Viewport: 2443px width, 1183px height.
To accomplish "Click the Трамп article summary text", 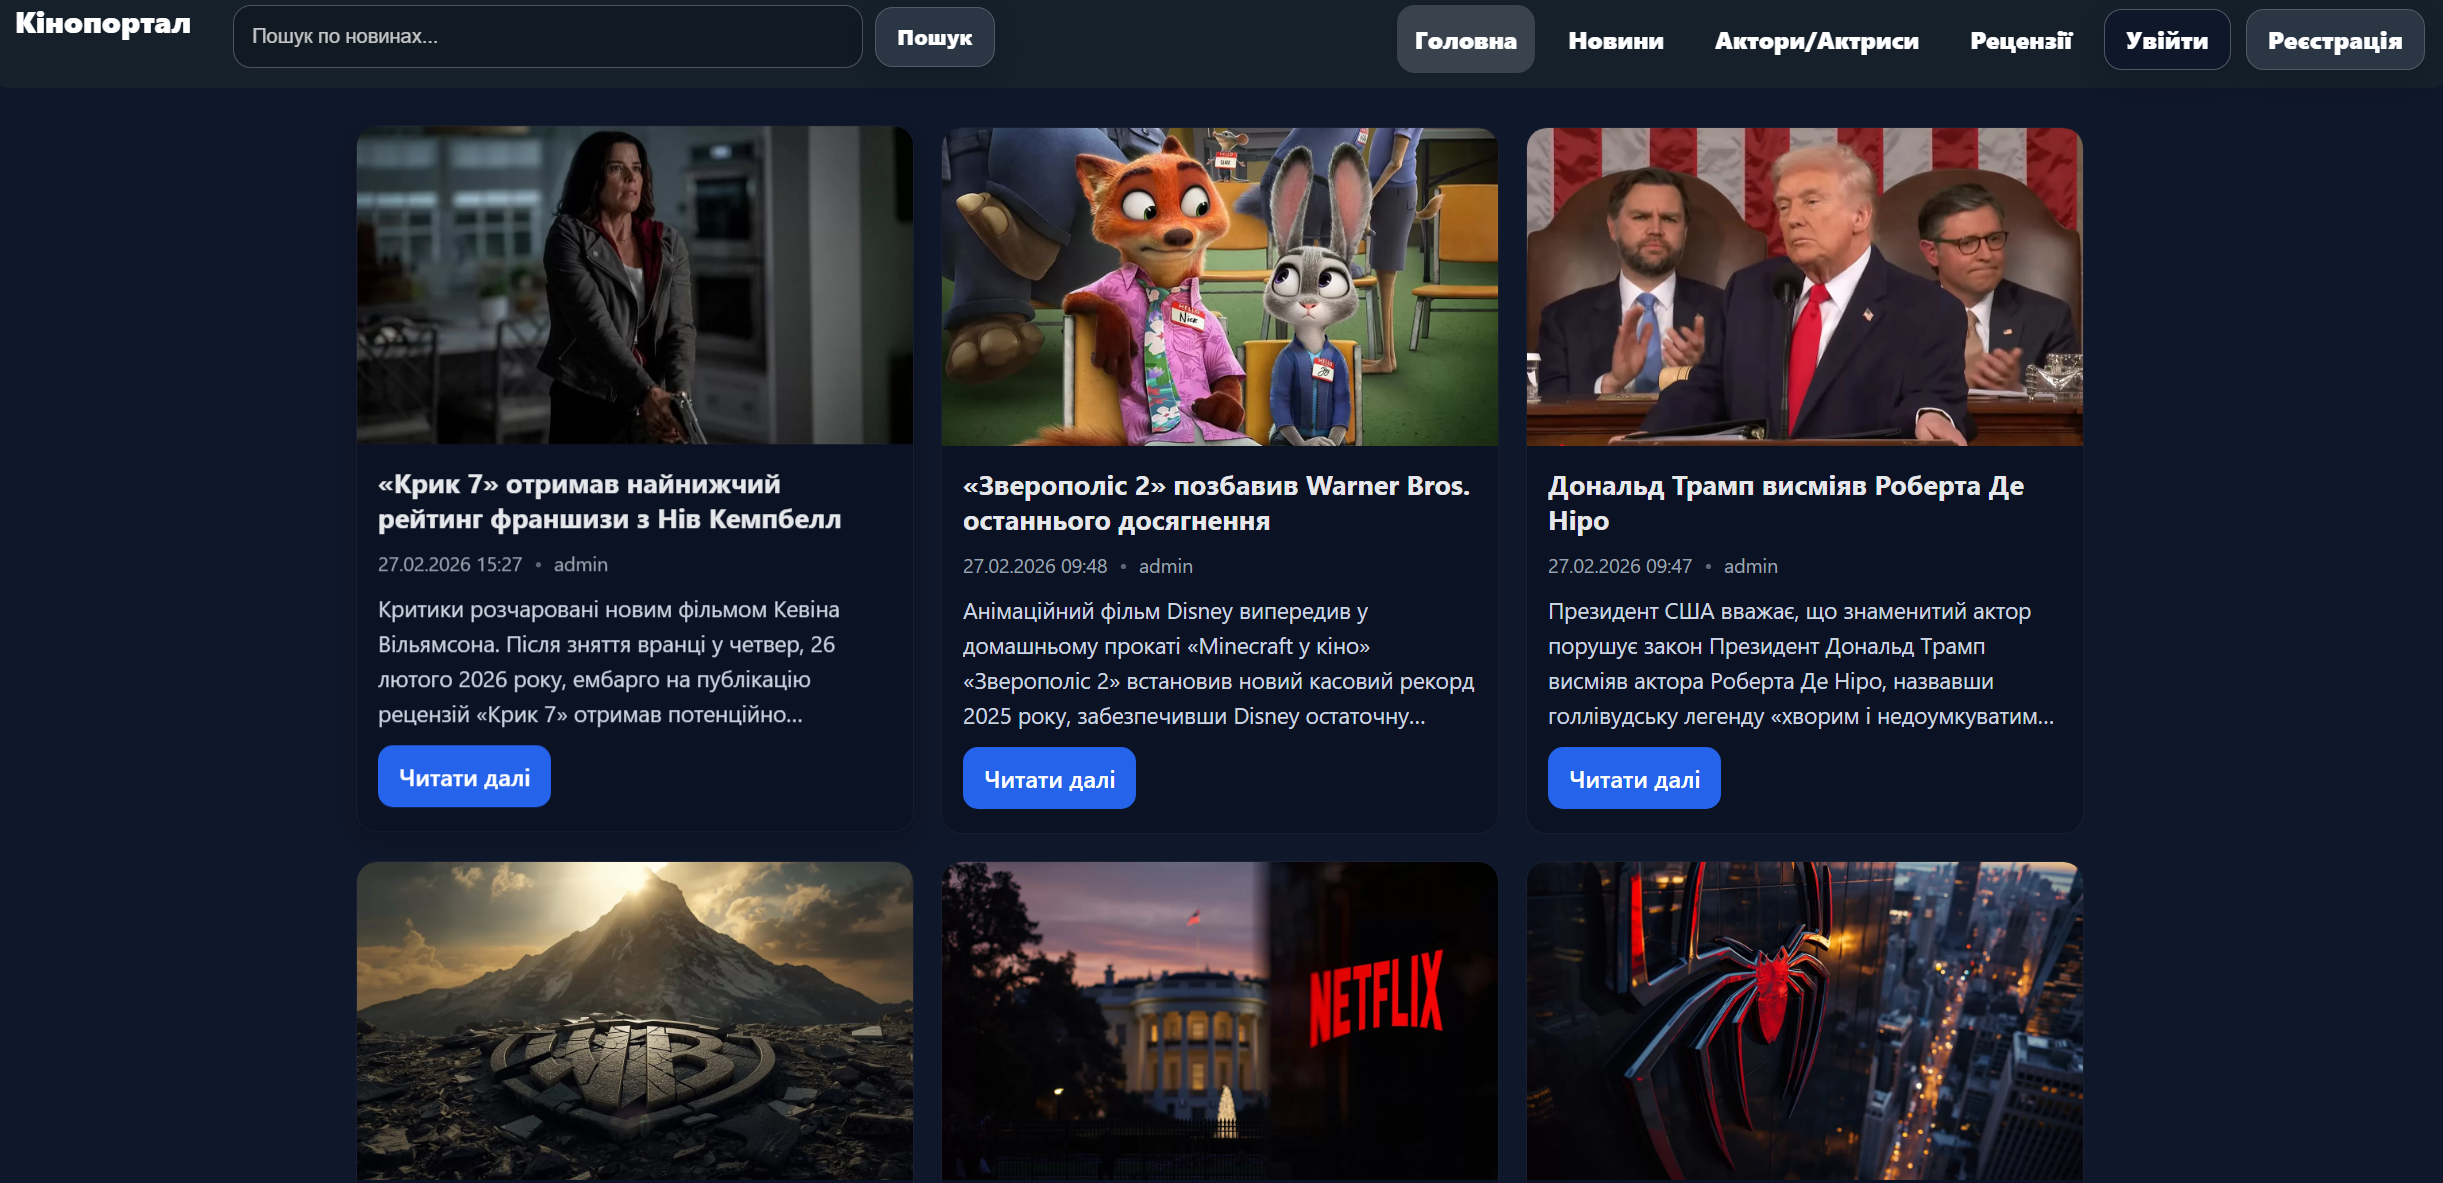I will tap(1801, 664).
